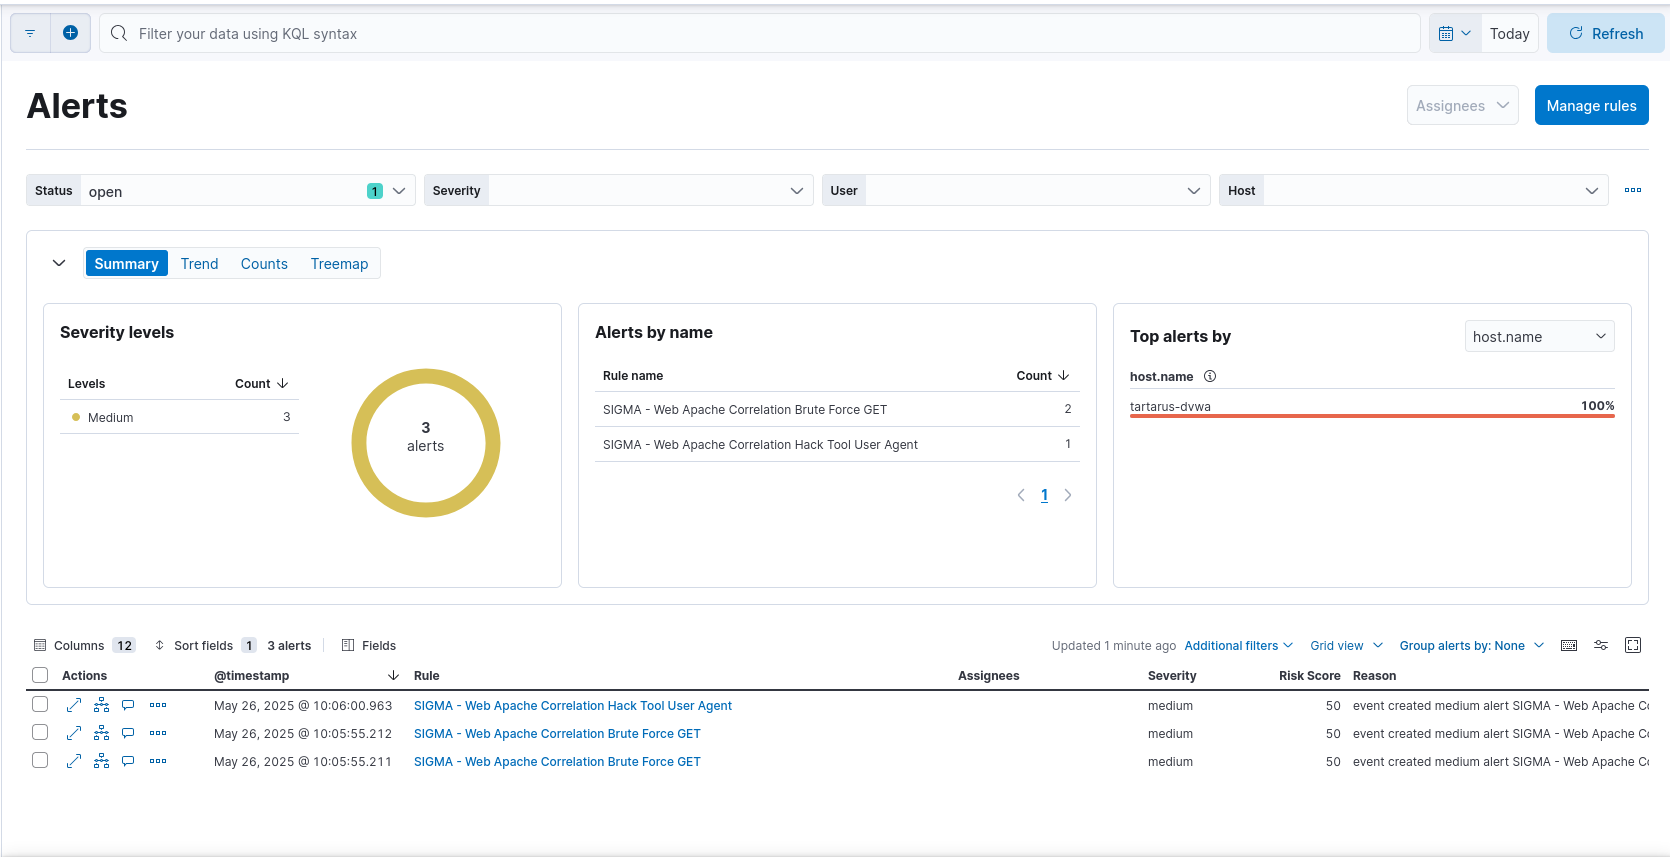This screenshot has height=857, width=1670.
Task: Open more actions menu in third alert row
Action: [158, 761]
